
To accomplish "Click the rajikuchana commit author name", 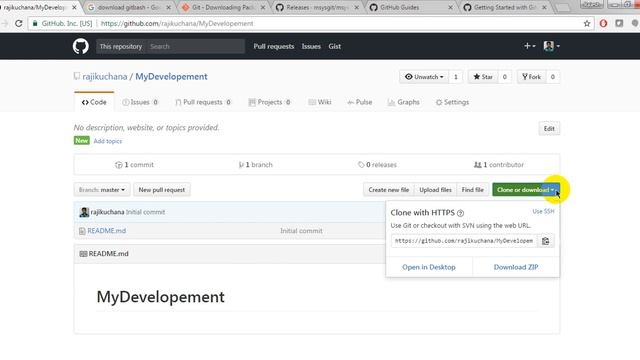I will coord(107,212).
